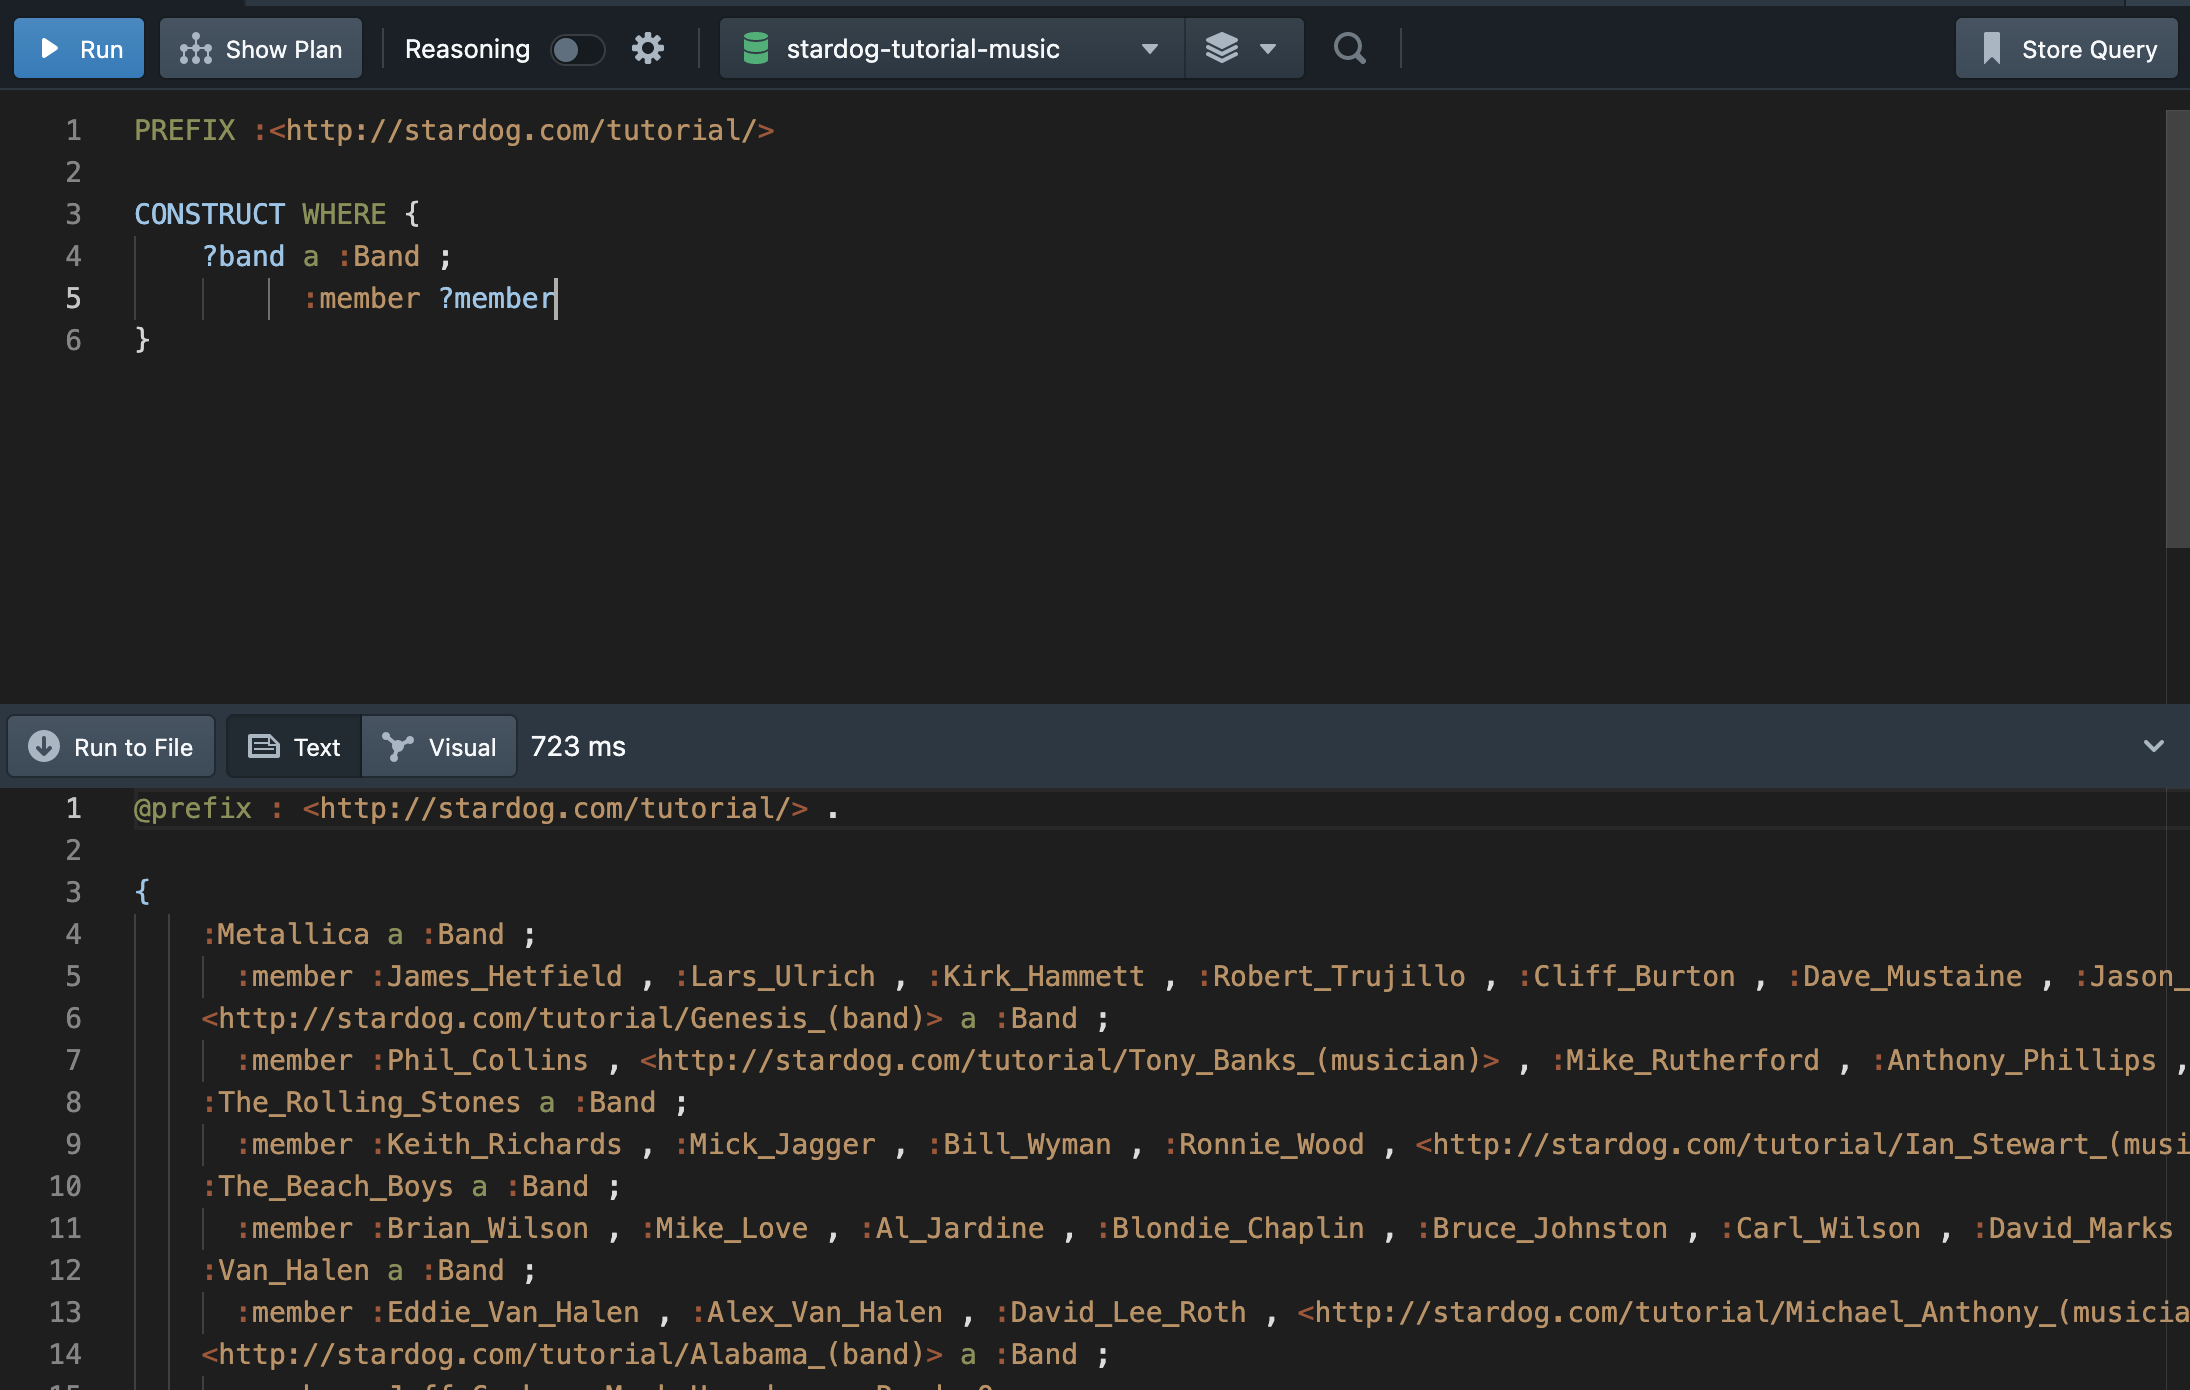Click :The_Beach_Boys in results

(328, 1186)
